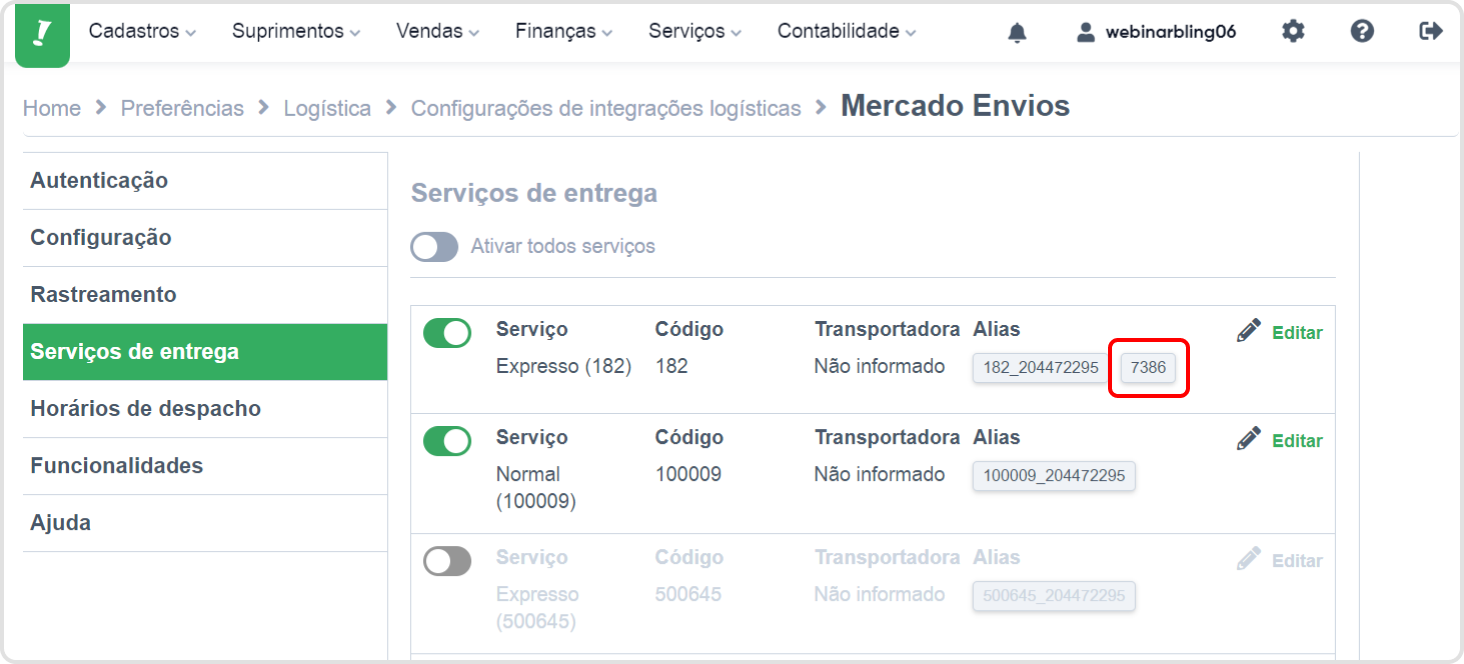Screen dimensions: 1464x664
Task: Click the 7386 alias tag
Action: point(1148,368)
